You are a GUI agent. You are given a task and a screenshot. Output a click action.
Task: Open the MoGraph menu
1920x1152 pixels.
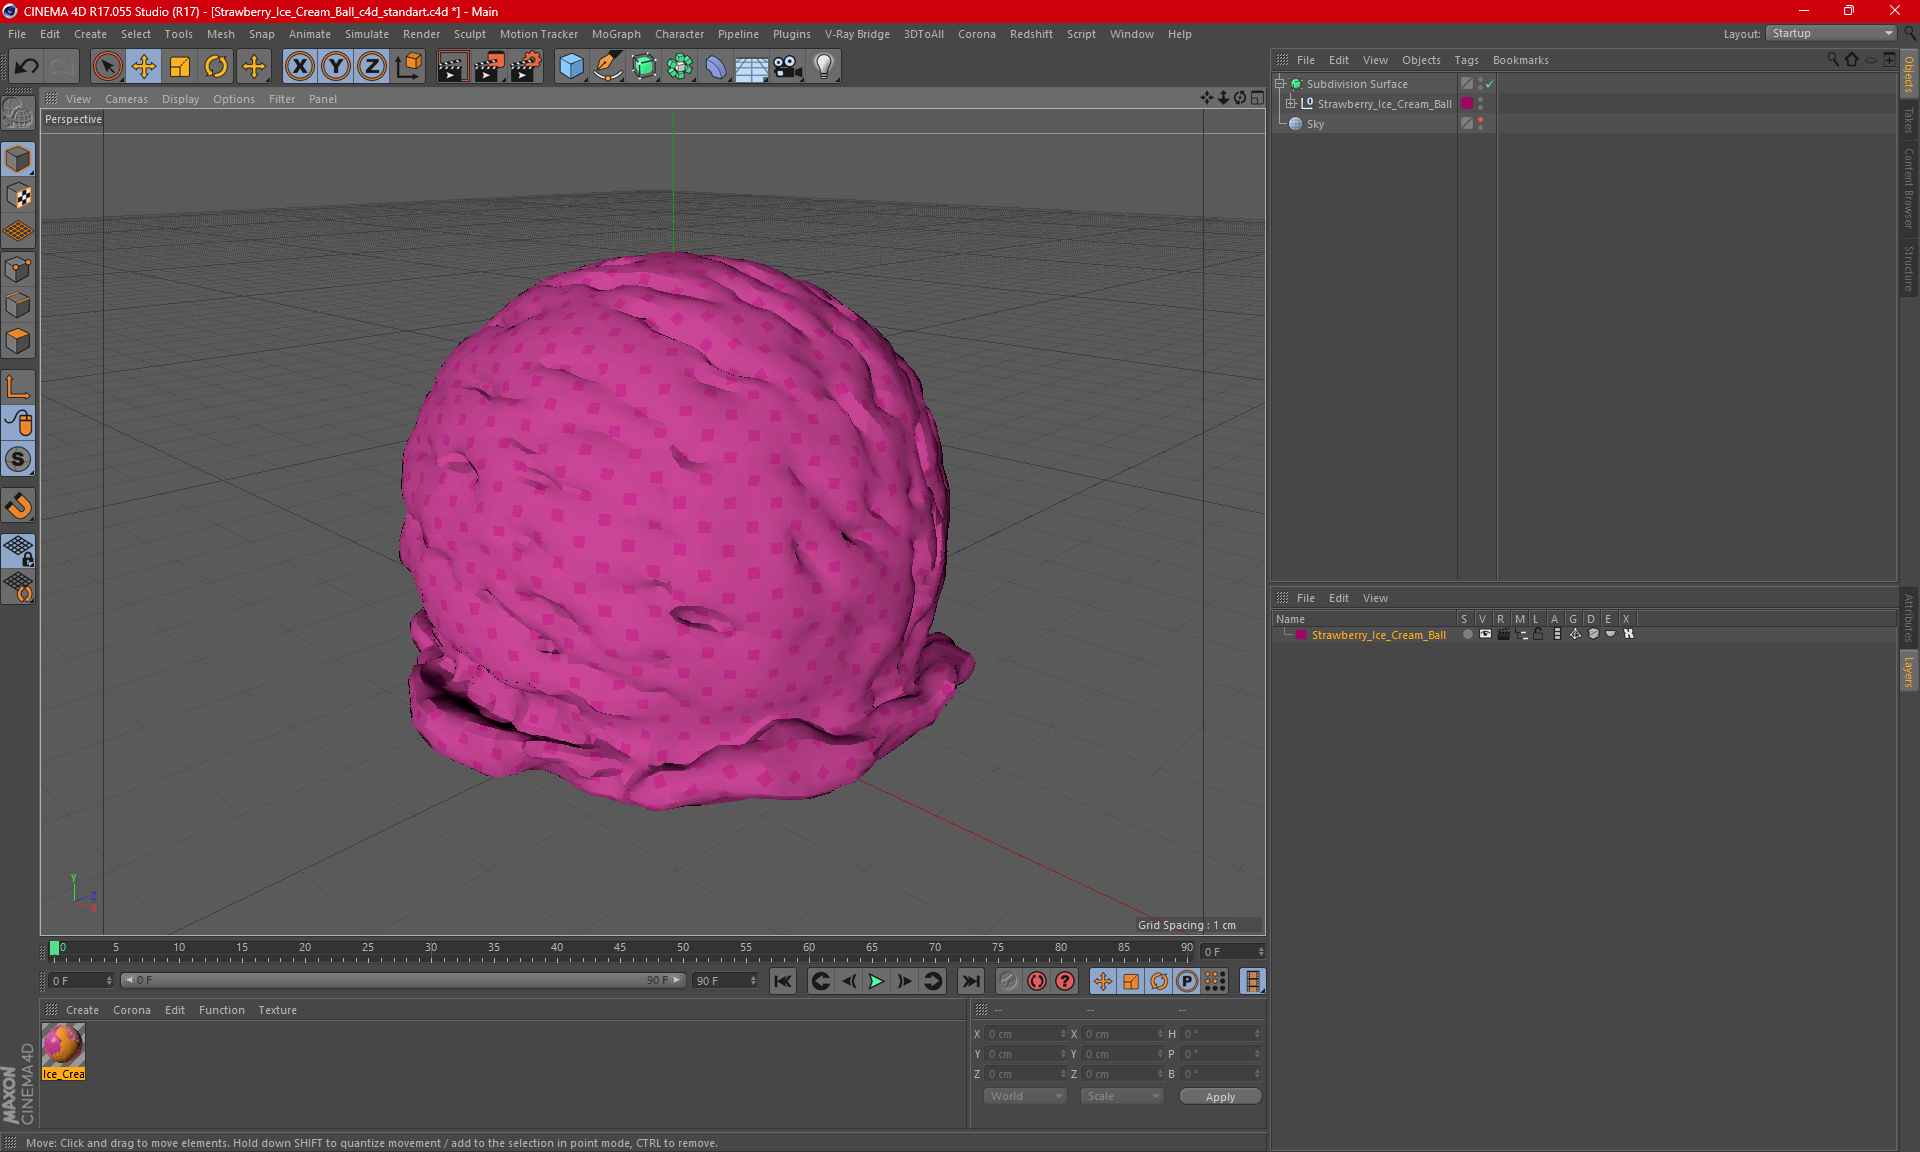615,34
